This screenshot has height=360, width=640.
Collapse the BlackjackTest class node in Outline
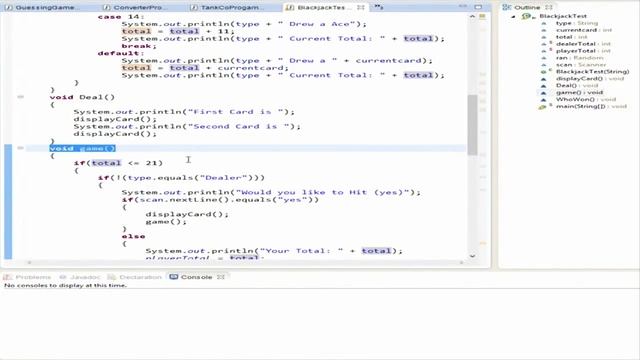point(513,16)
